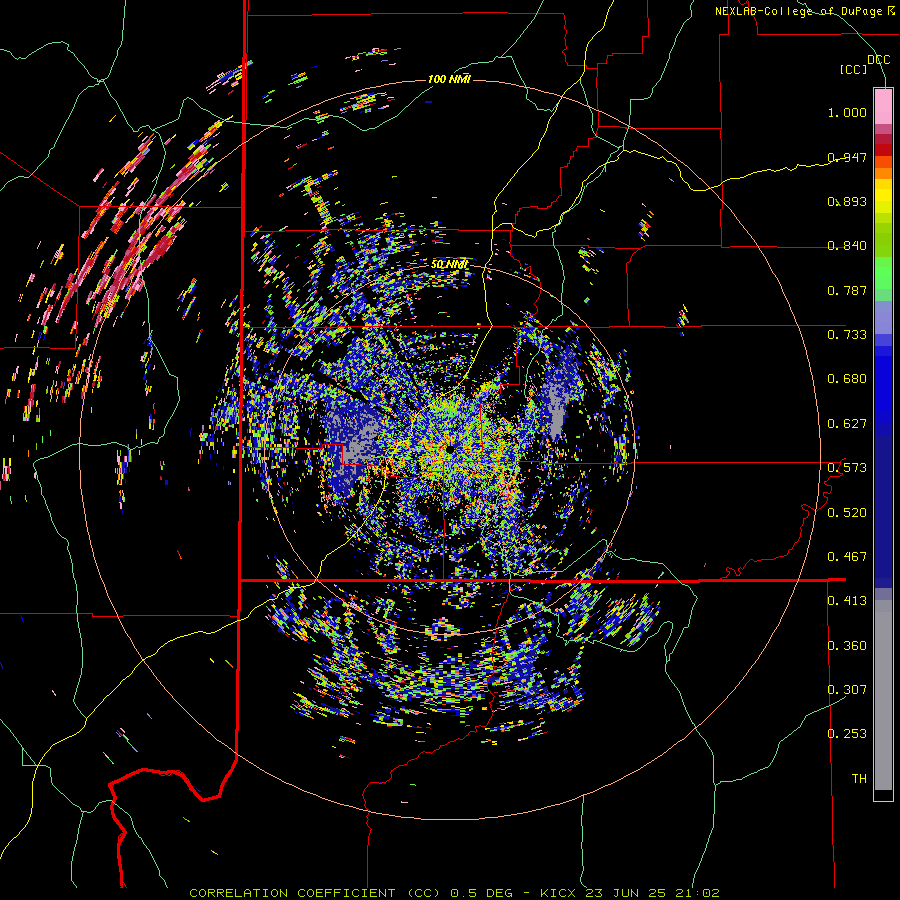The height and width of the screenshot is (900, 900).
Task: Select the 0.573 color scale label
Action: (847, 468)
